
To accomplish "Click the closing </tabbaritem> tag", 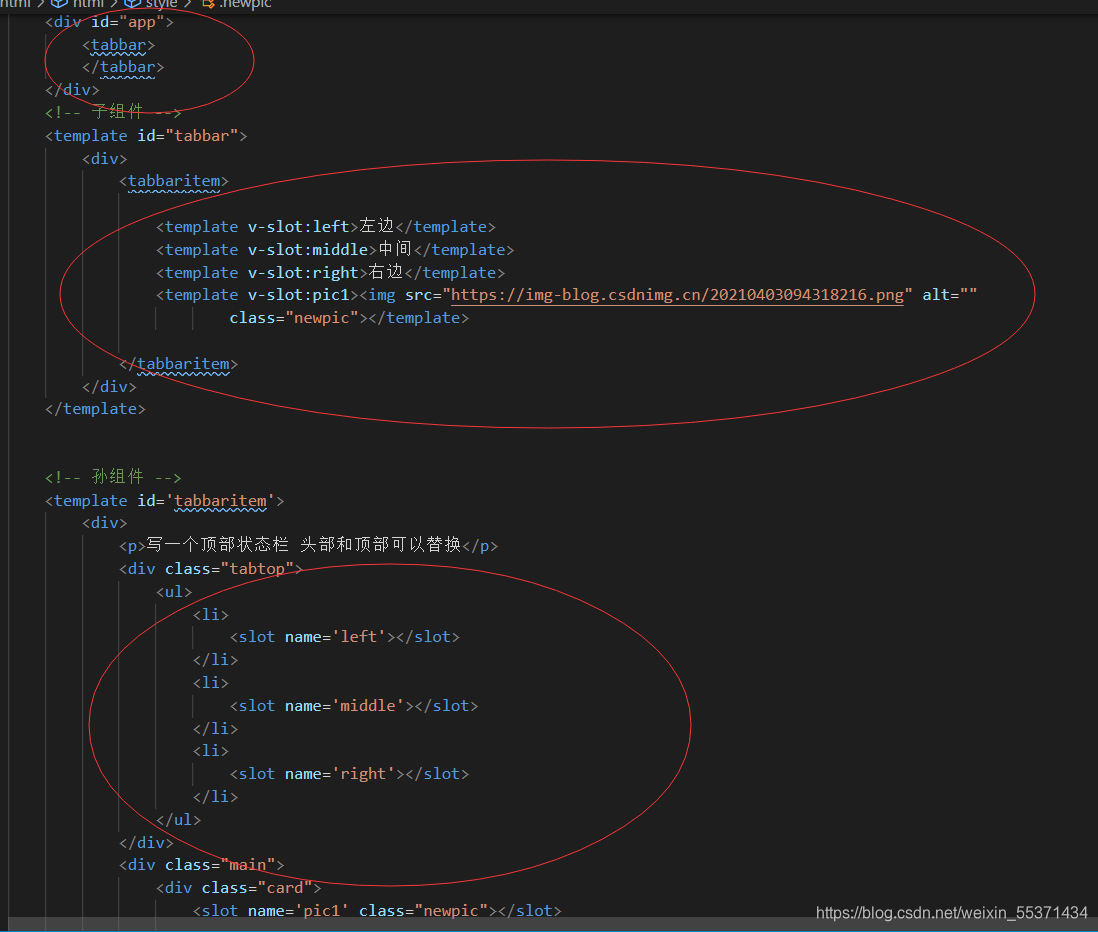I will 179,363.
